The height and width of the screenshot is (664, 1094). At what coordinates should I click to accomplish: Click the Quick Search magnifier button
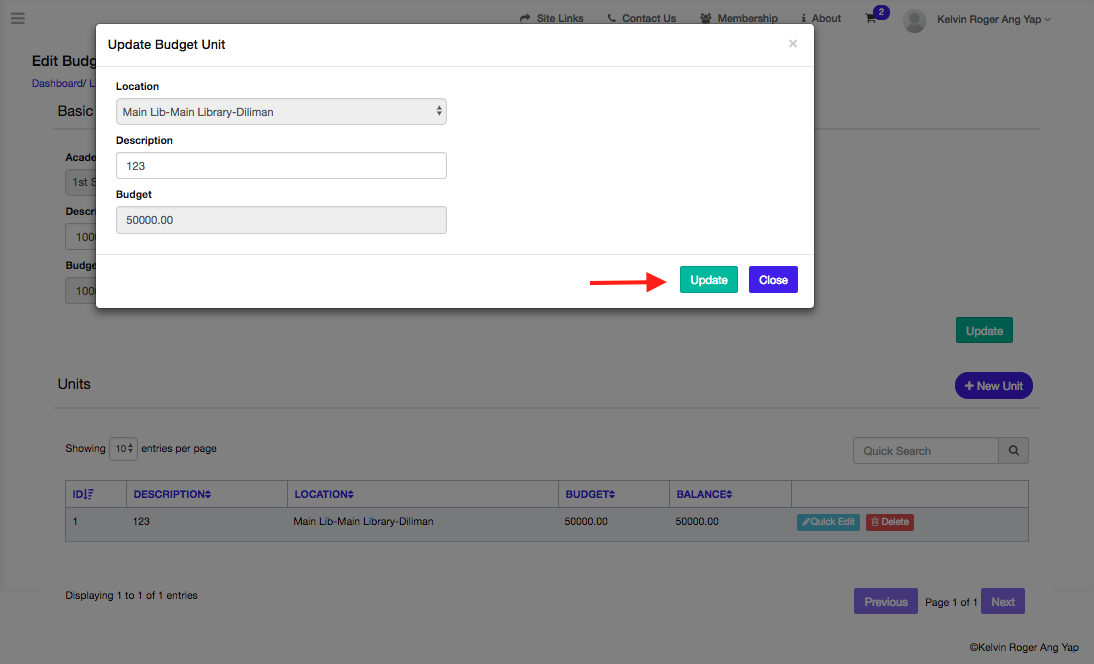pyautogui.click(x=1013, y=451)
